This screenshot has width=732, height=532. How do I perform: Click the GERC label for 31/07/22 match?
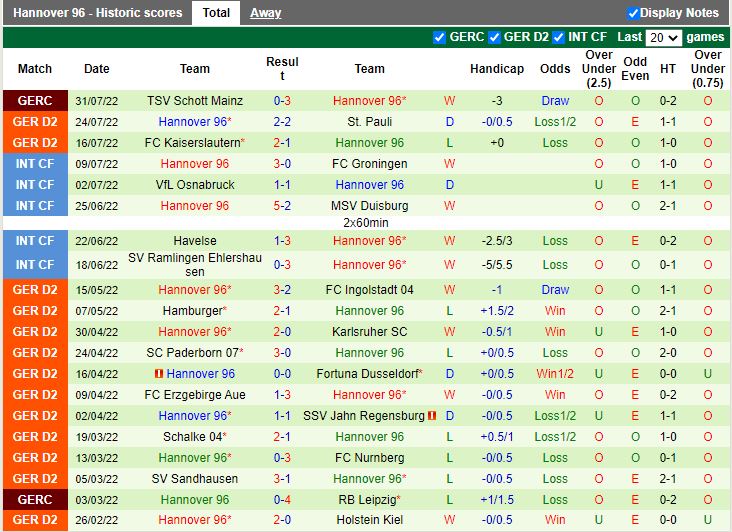click(x=35, y=100)
